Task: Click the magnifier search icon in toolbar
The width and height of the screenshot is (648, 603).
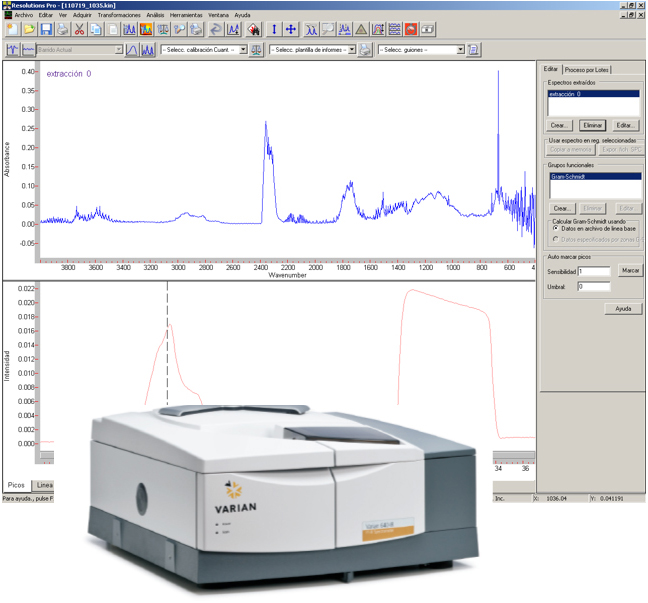Action: pyautogui.click(x=179, y=29)
